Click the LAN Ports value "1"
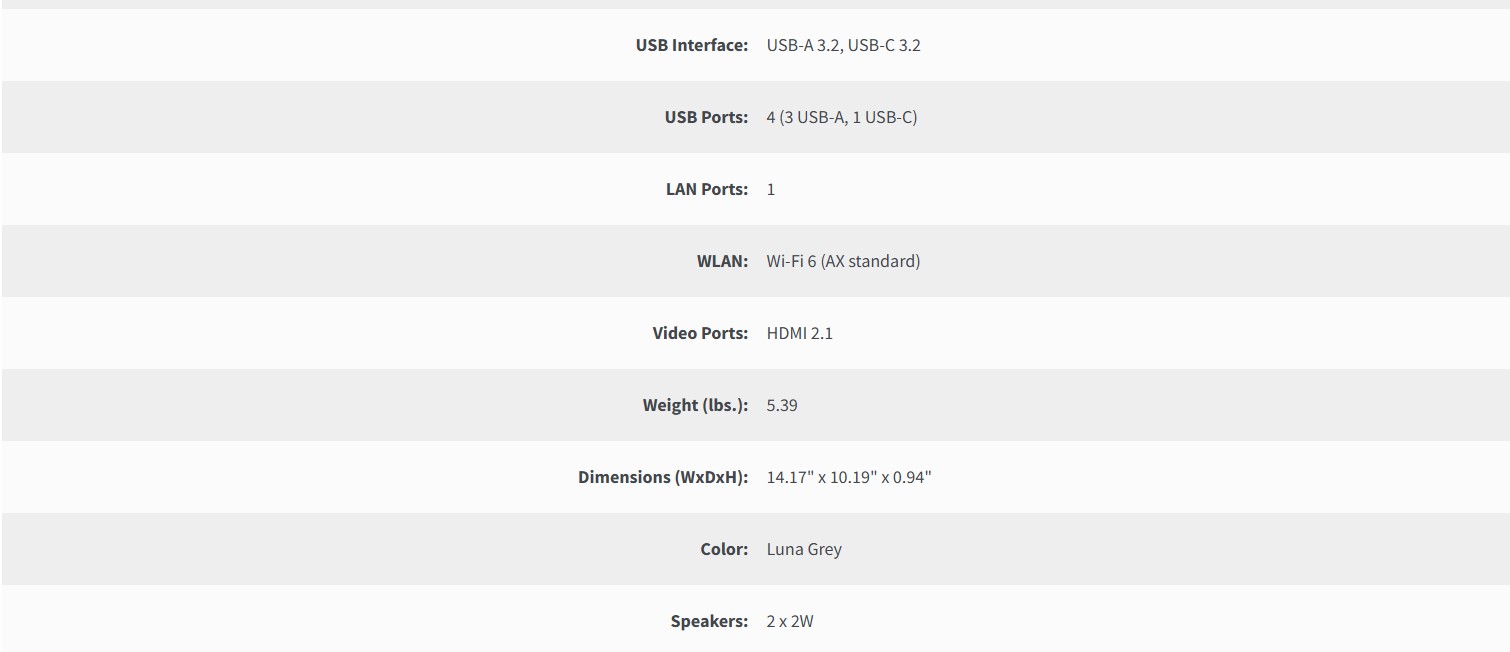This screenshot has height=652, width=1510. (x=771, y=189)
